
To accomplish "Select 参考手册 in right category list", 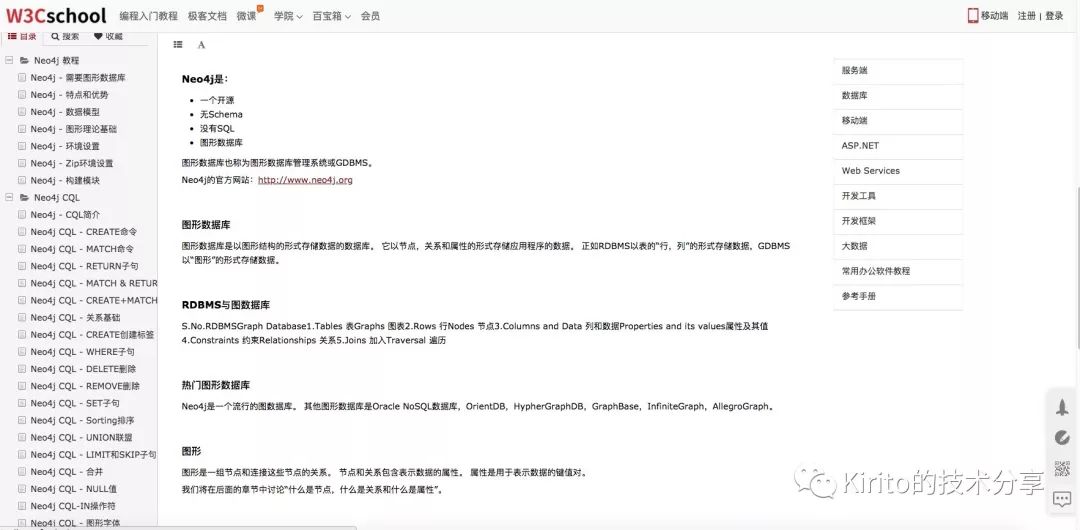I will pyautogui.click(x=897, y=296).
